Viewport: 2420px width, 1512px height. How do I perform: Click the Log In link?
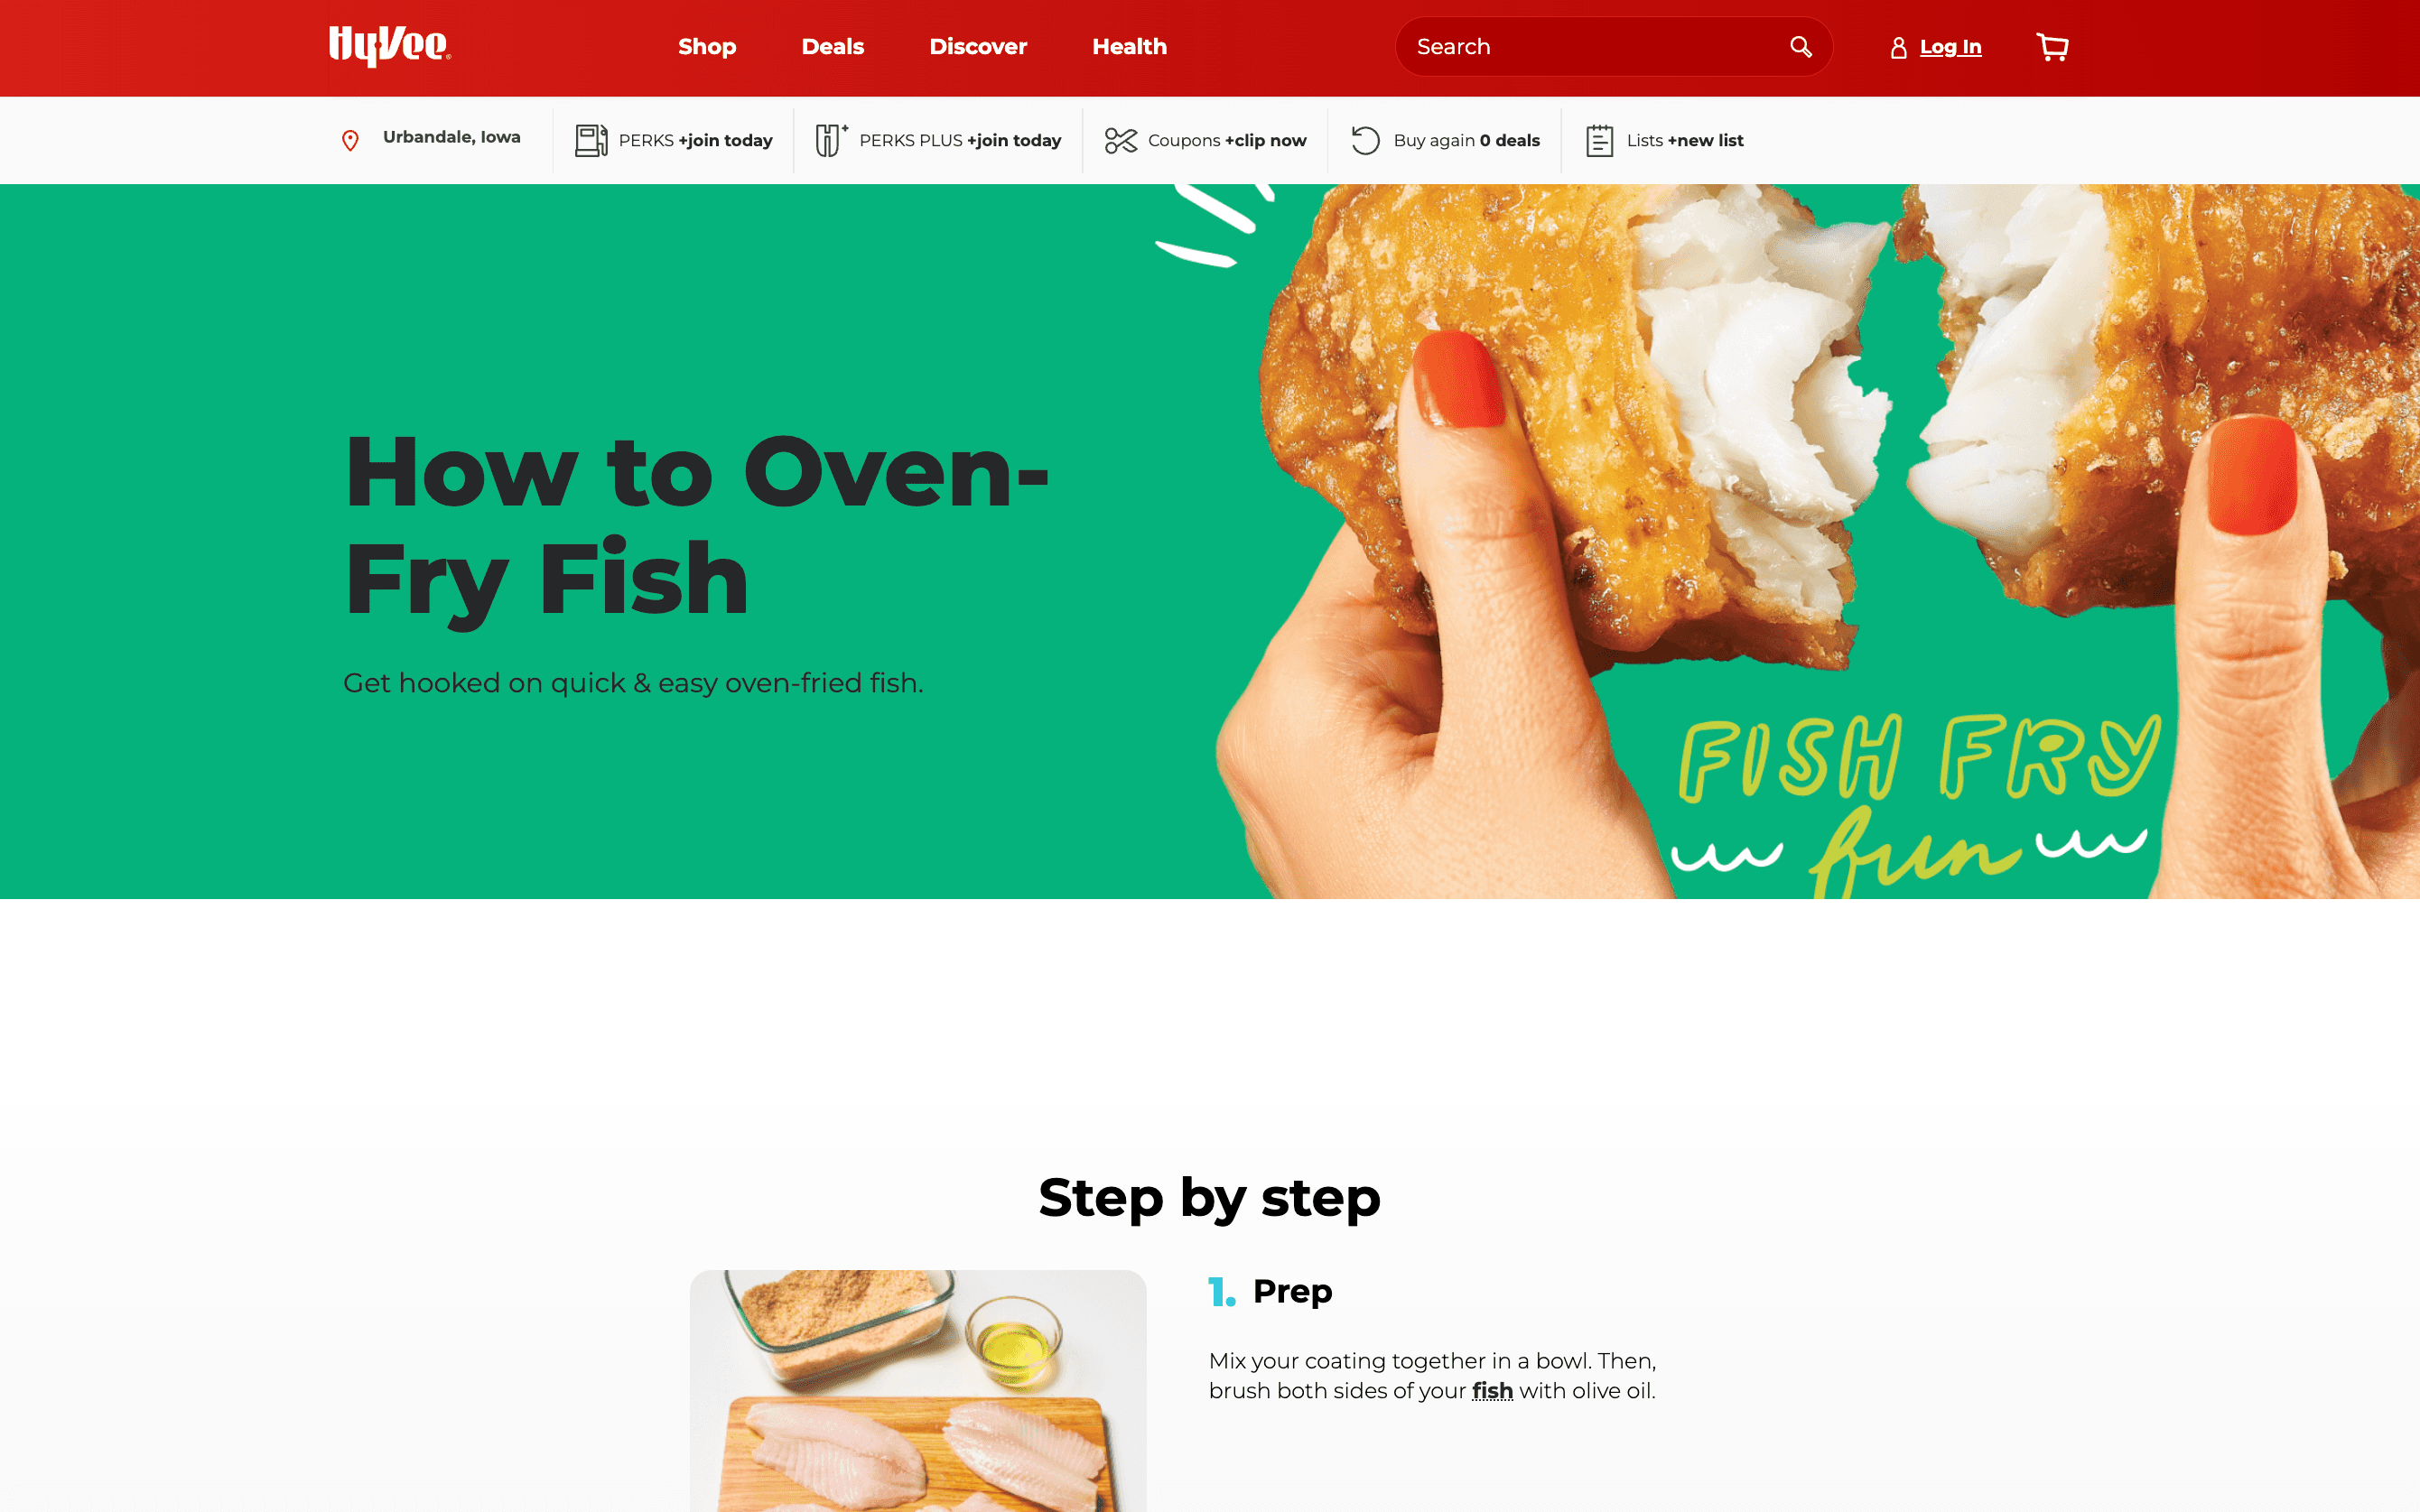coord(1950,47)
